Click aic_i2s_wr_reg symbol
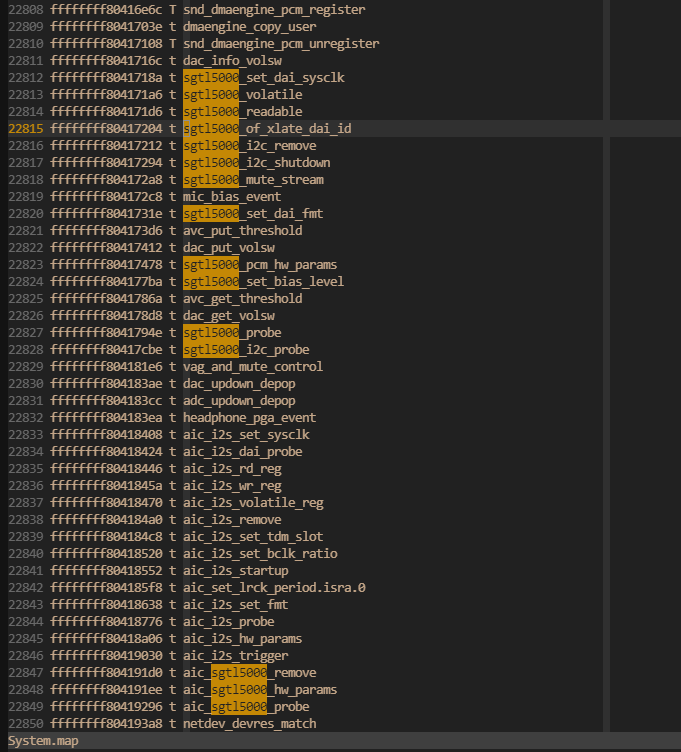The height and width of the screenshot is (752, 681). point(232,486)
